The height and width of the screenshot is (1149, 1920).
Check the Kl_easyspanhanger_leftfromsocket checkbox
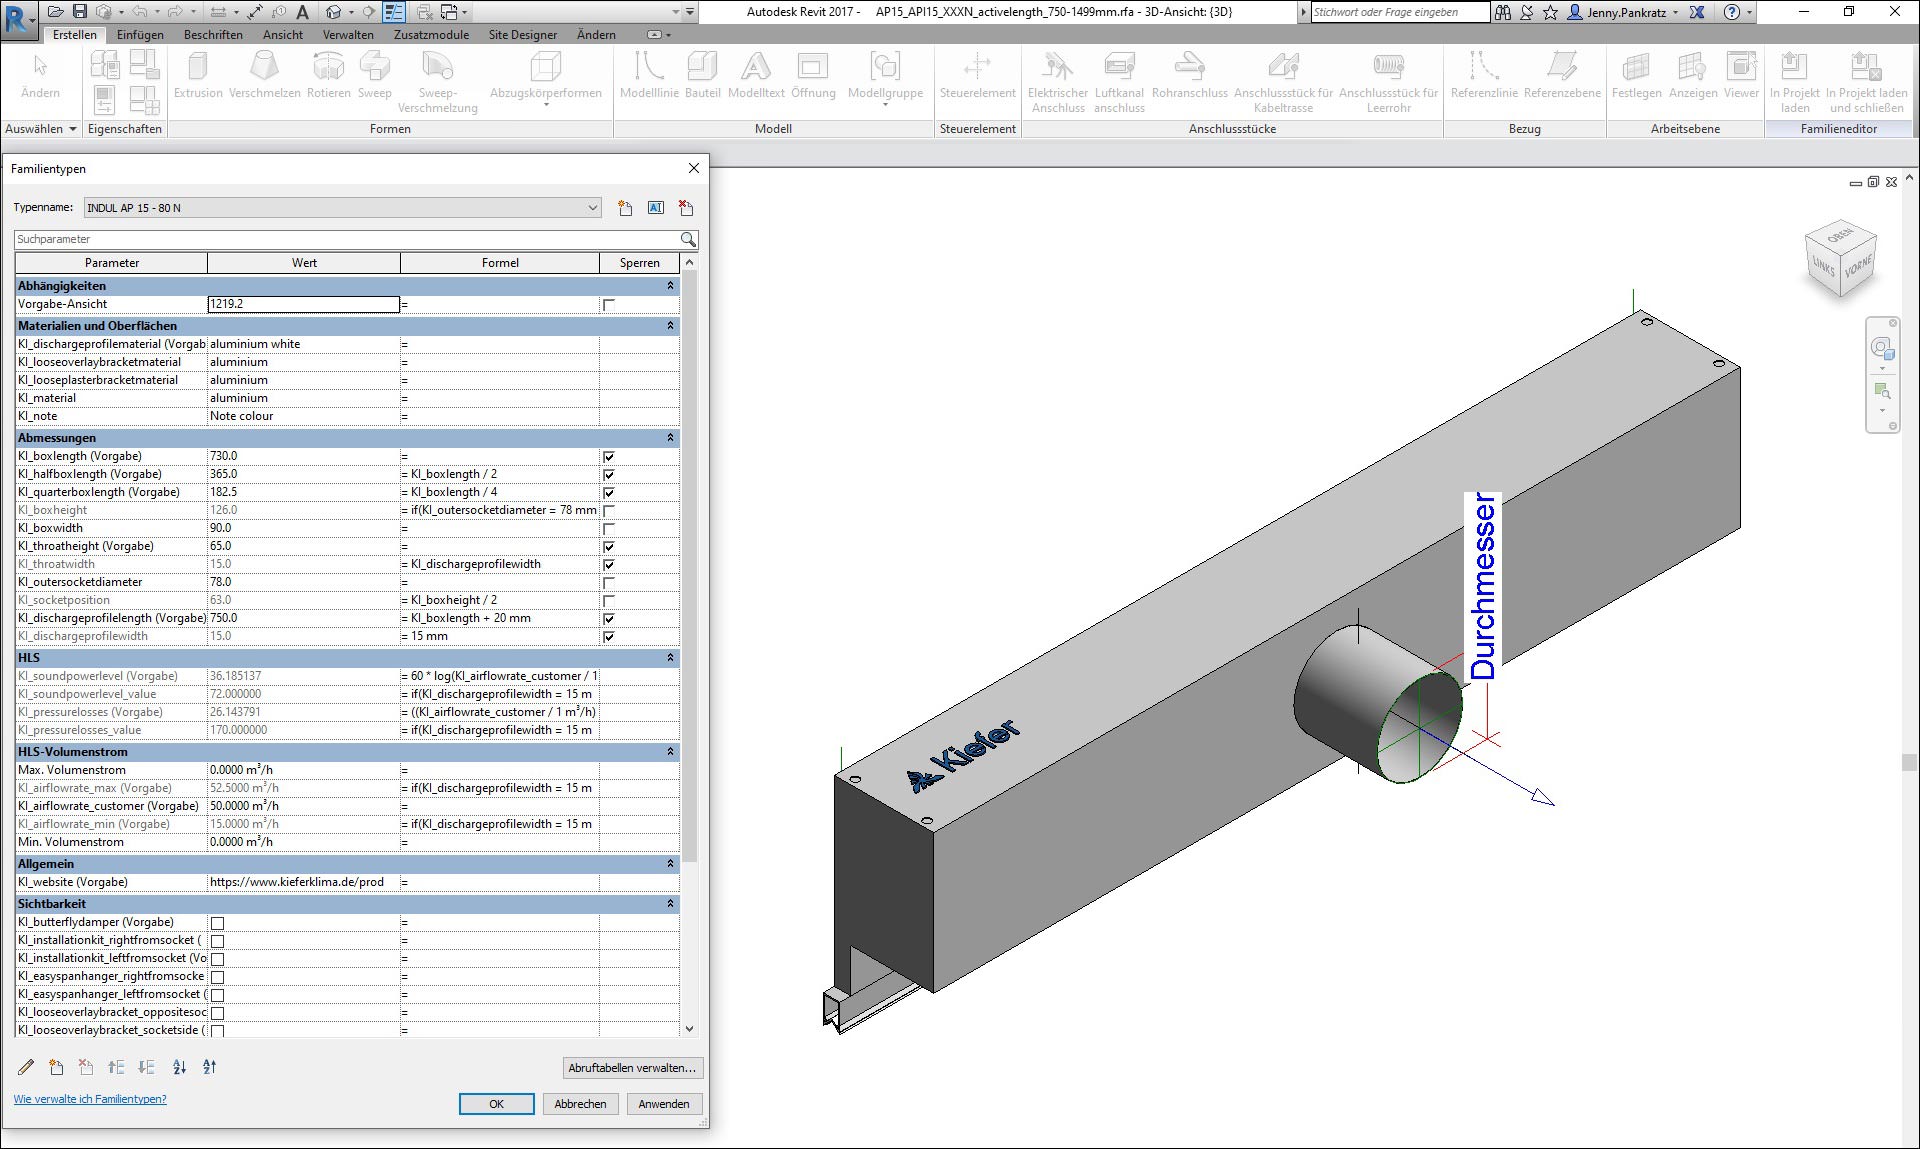pos(217,995)
